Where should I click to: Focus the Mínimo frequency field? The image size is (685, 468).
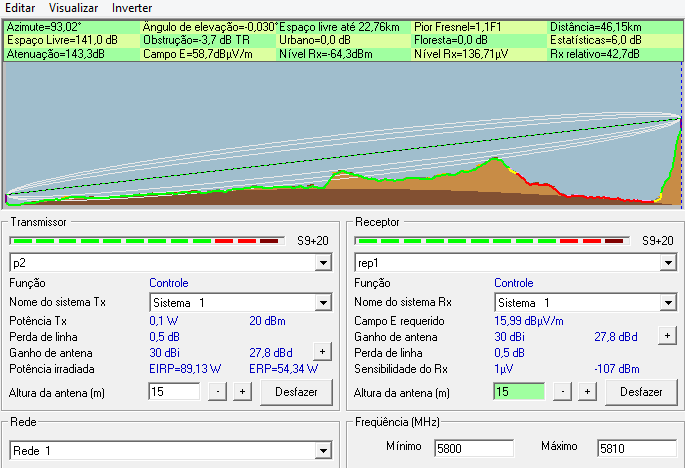(474, 448)
